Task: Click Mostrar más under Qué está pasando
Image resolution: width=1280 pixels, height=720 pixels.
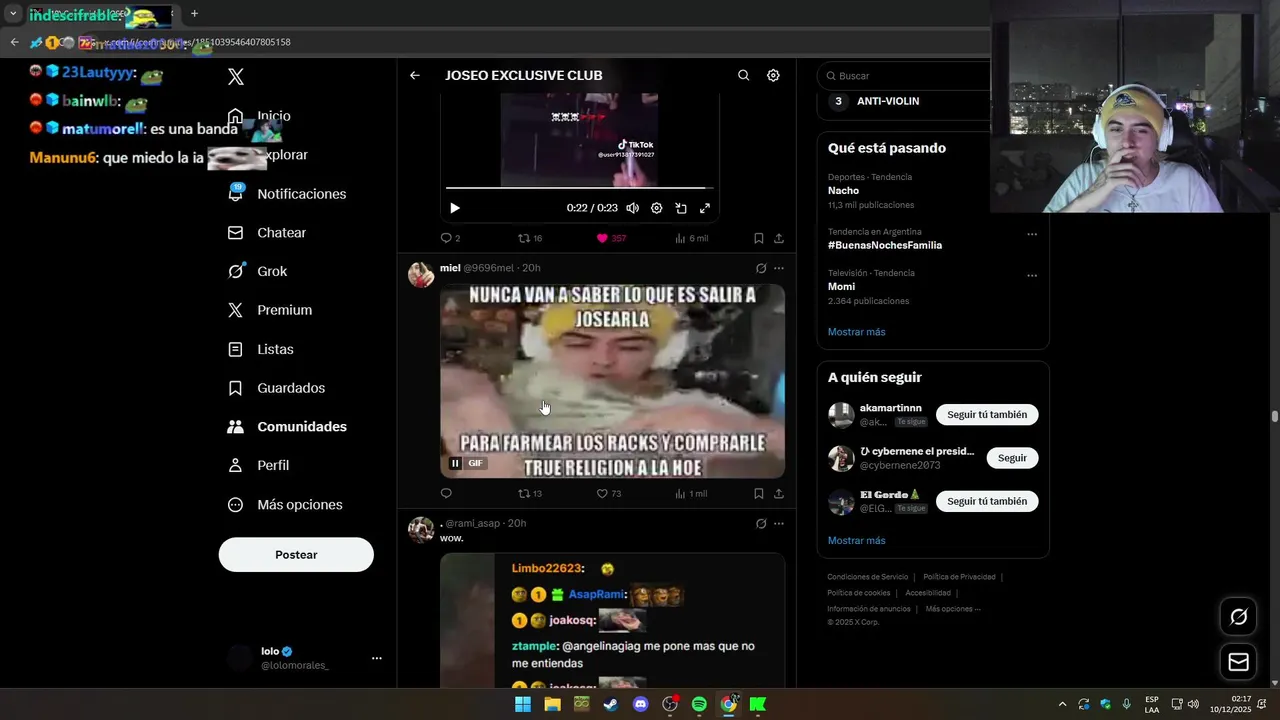Action: click(856, 332)
